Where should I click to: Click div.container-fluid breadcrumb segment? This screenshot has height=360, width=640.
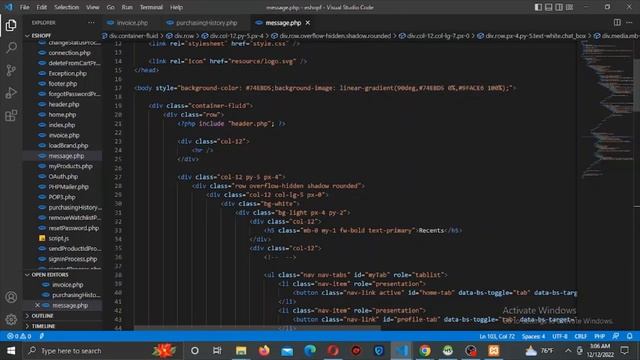[x=133, y=36]
